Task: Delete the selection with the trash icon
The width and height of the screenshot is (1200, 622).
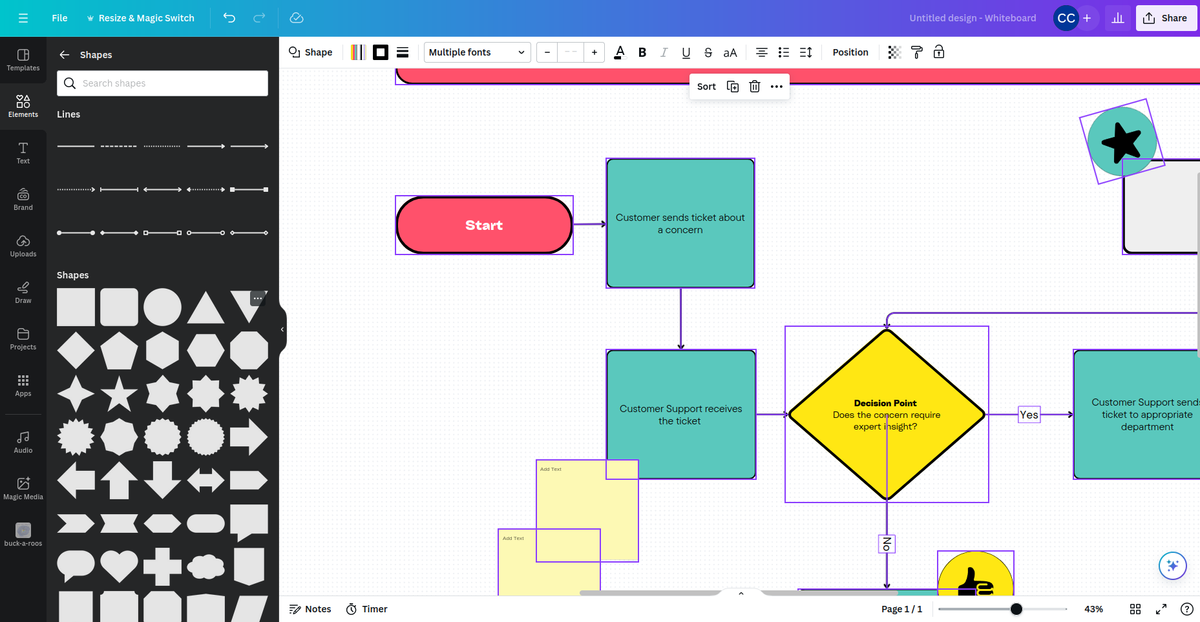Action: pyautogui.click(x=755, y=86)
